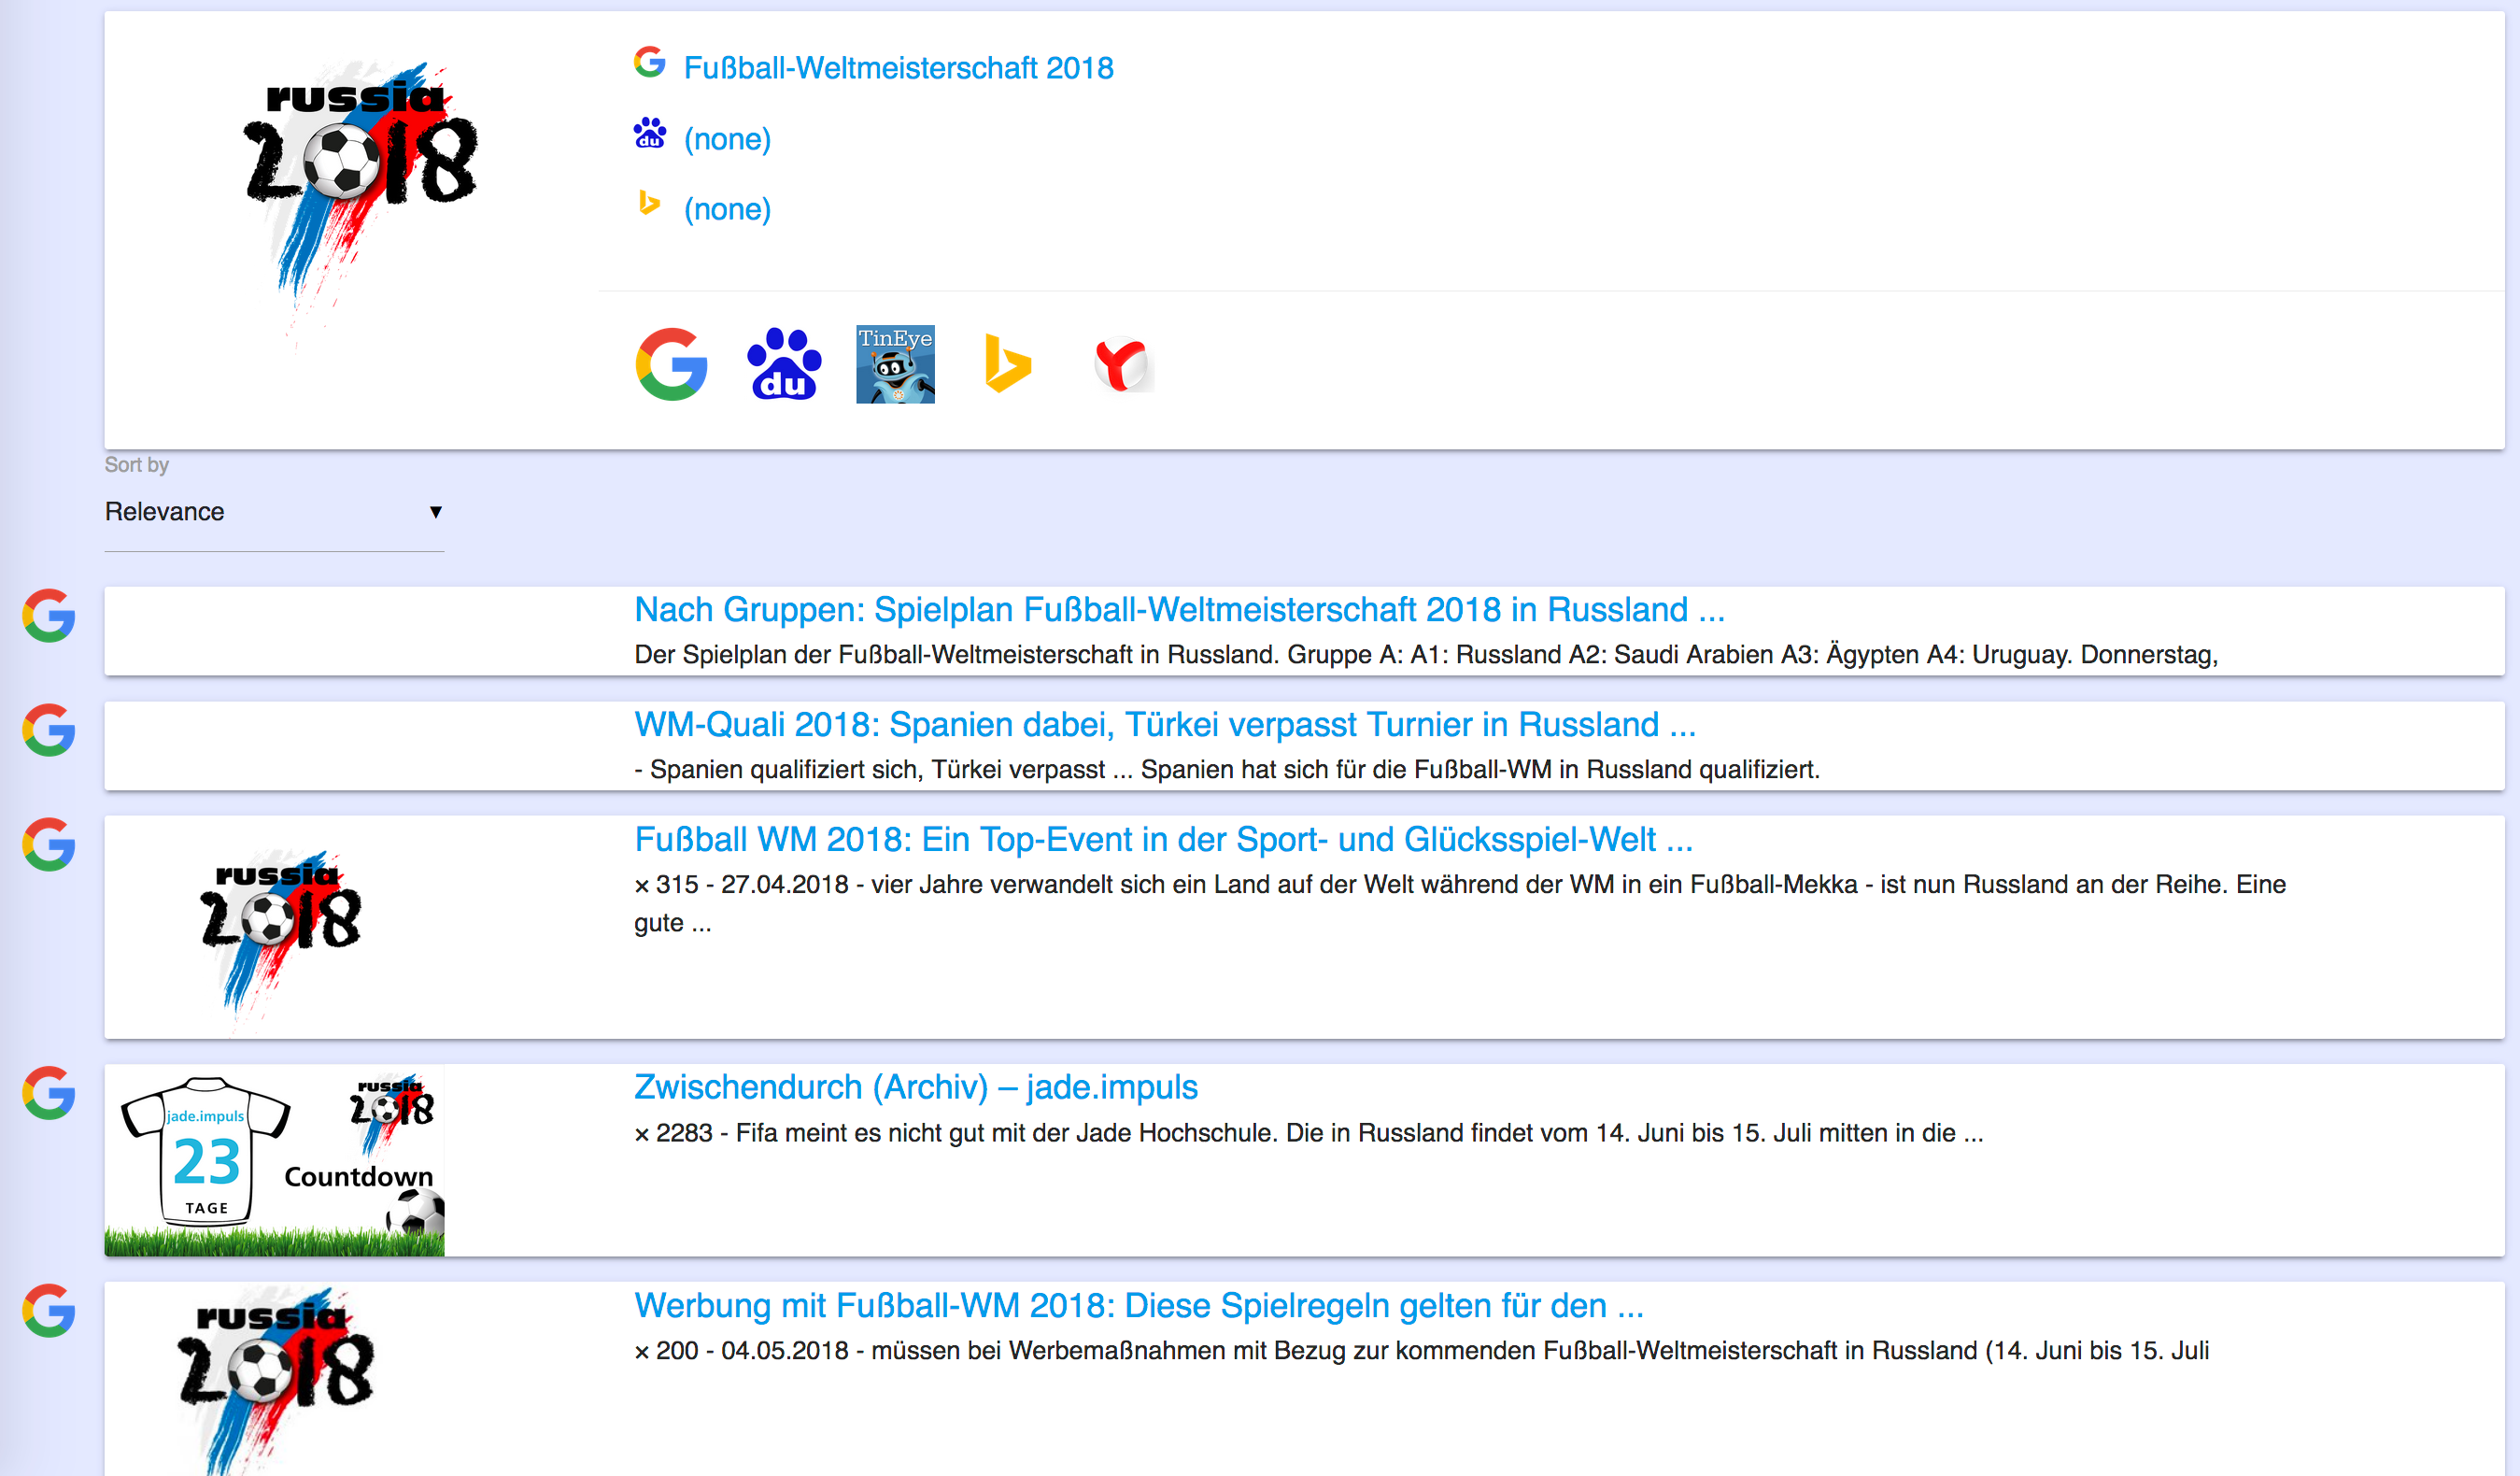Open Fußball-Weltmeisterschaft 2018 guess link
2520x1476 pixels.
point(898,68)
